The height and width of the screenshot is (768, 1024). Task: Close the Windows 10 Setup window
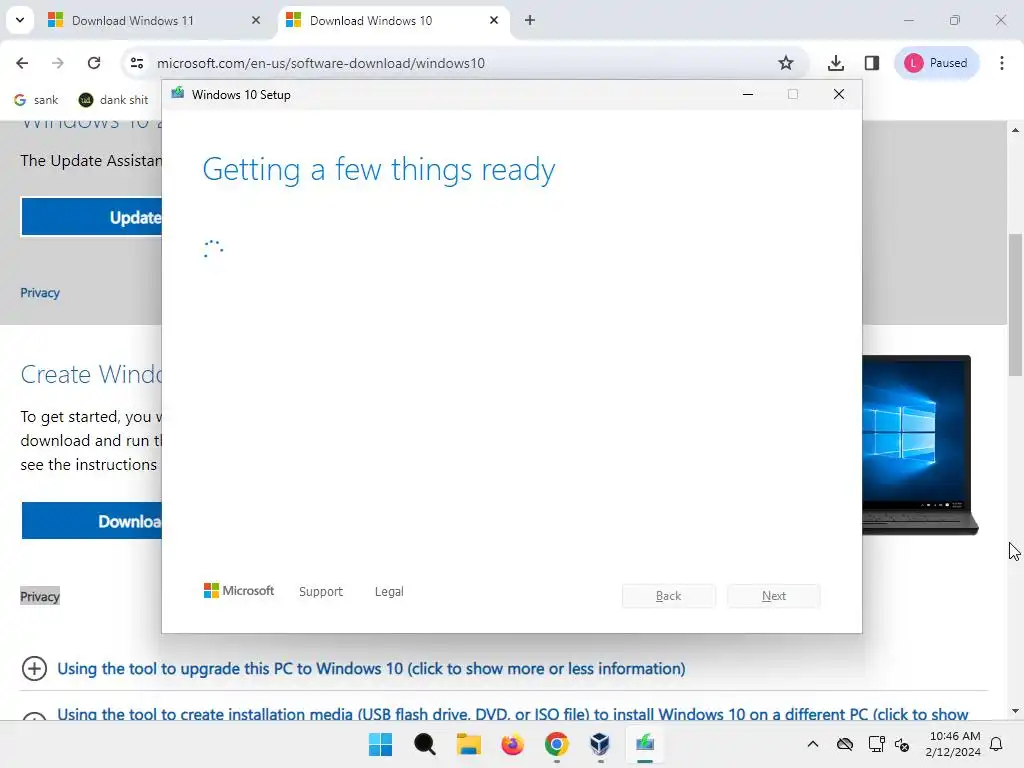[839, 95]
